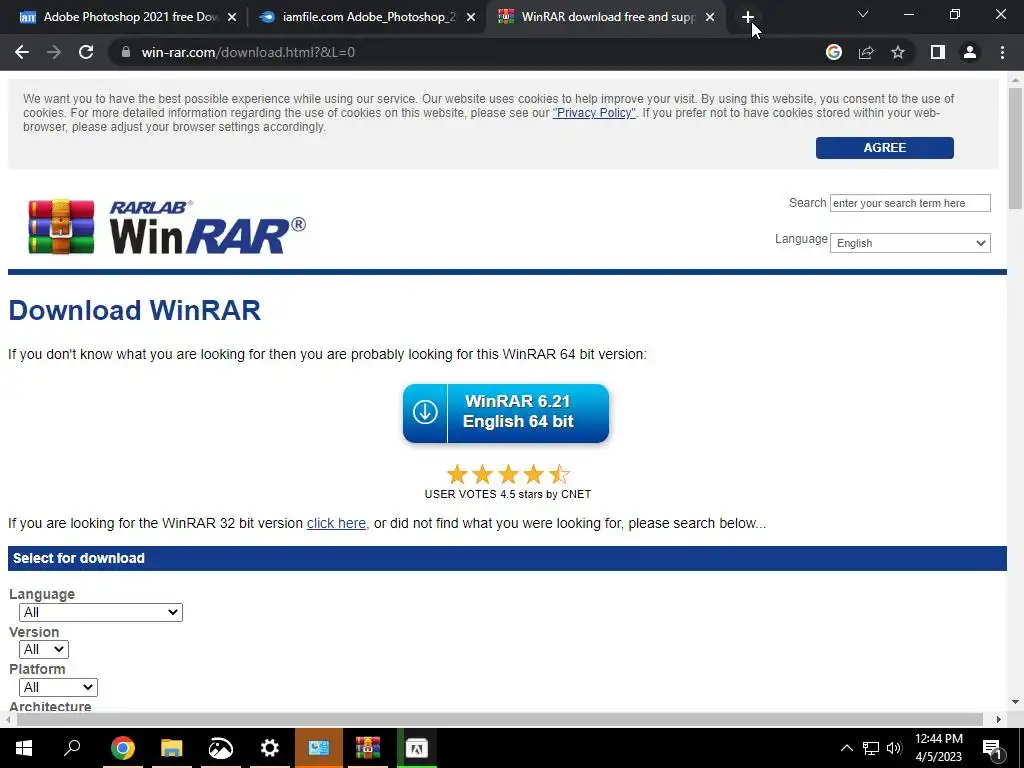Screen dimensions: 1024x768
Task: Close the WinRAR download tab
Action: tap(710, 17)
